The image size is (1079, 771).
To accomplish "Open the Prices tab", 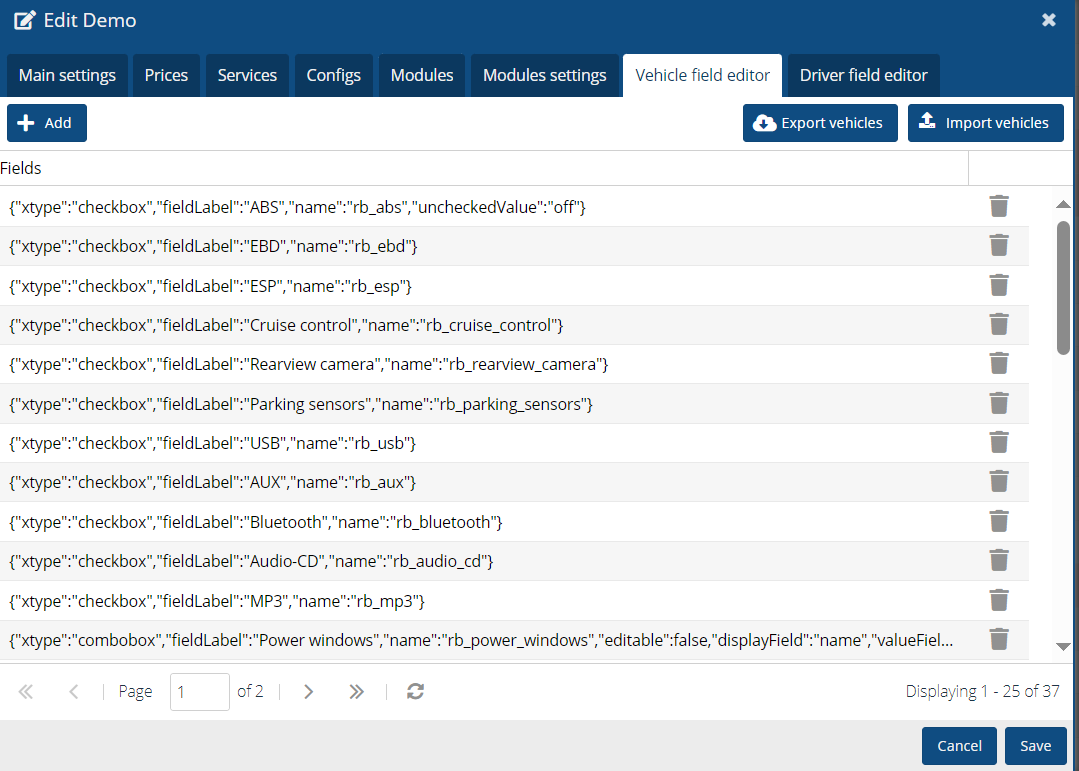I will tap(166, 76).
